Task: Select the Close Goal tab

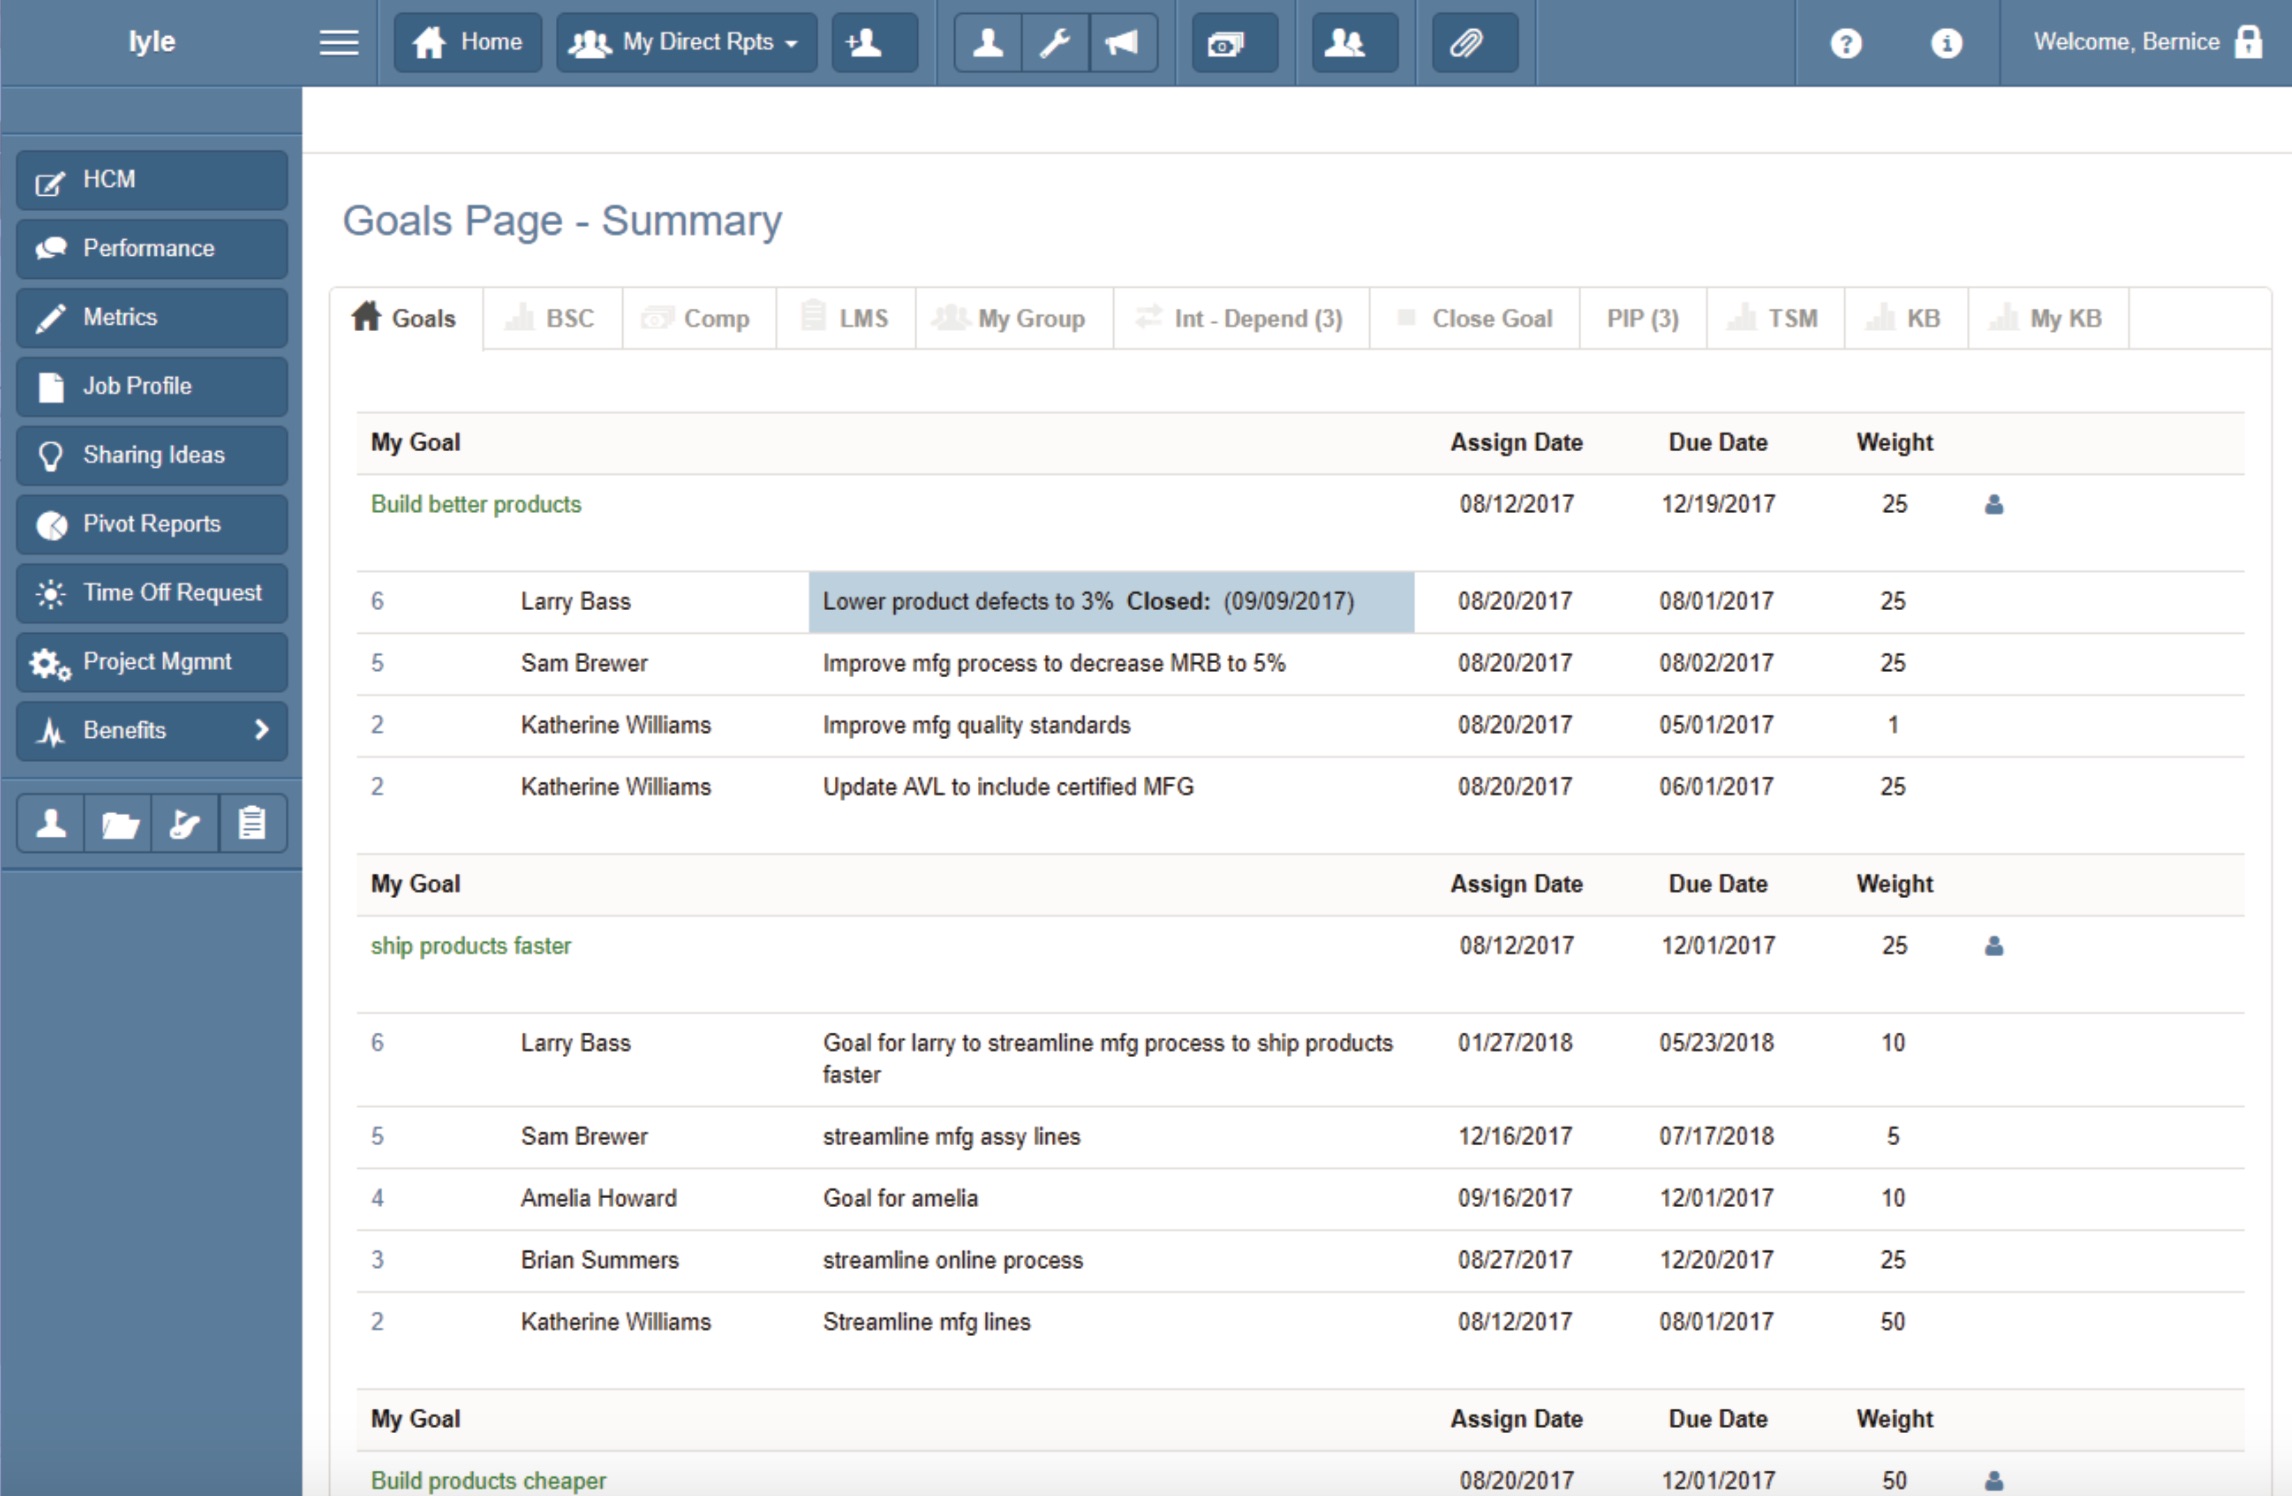Action: pos(1475,319)
